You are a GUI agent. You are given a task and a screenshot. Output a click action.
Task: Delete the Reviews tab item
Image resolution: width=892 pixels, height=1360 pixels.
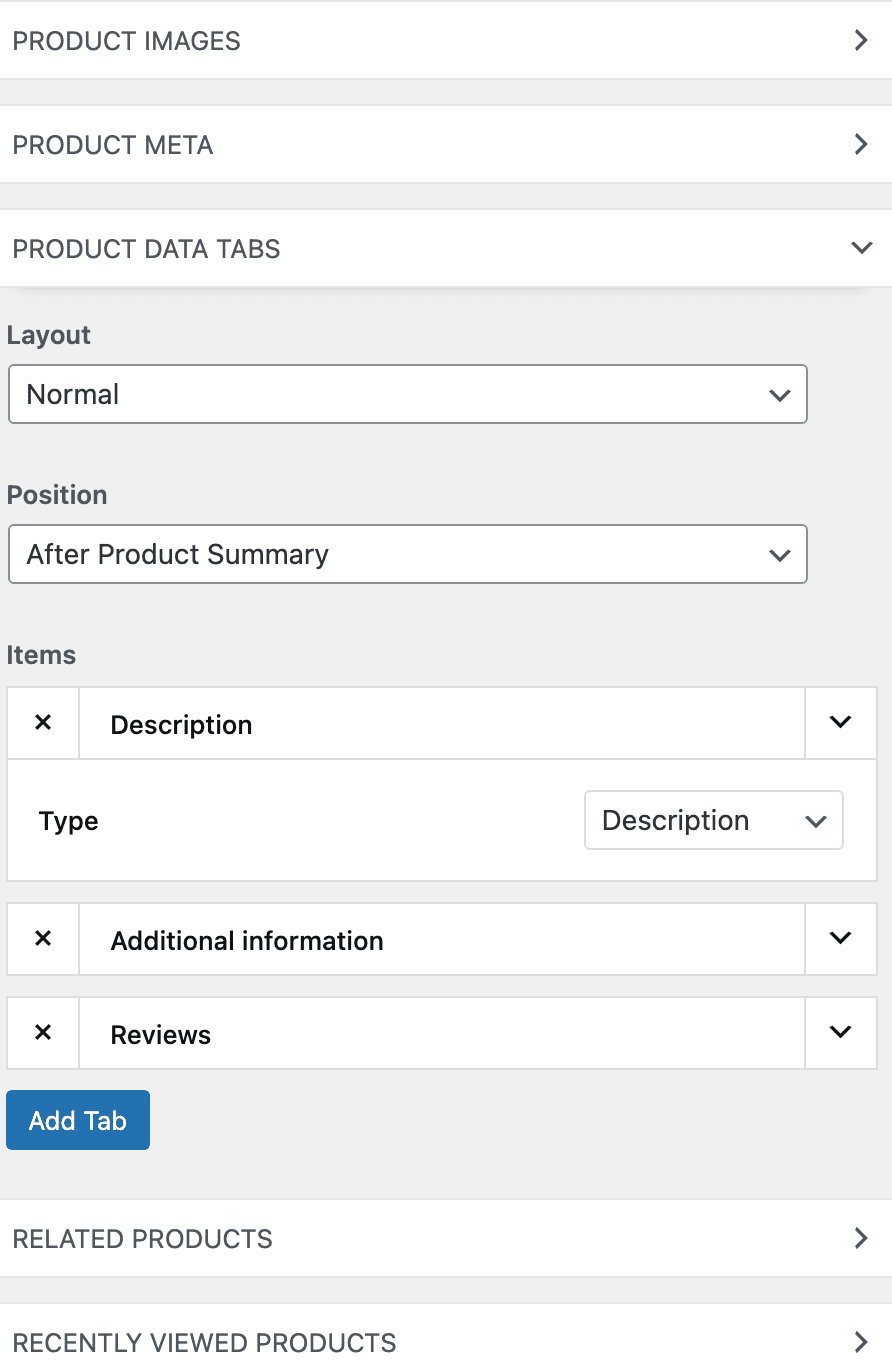pos(43,1033)
